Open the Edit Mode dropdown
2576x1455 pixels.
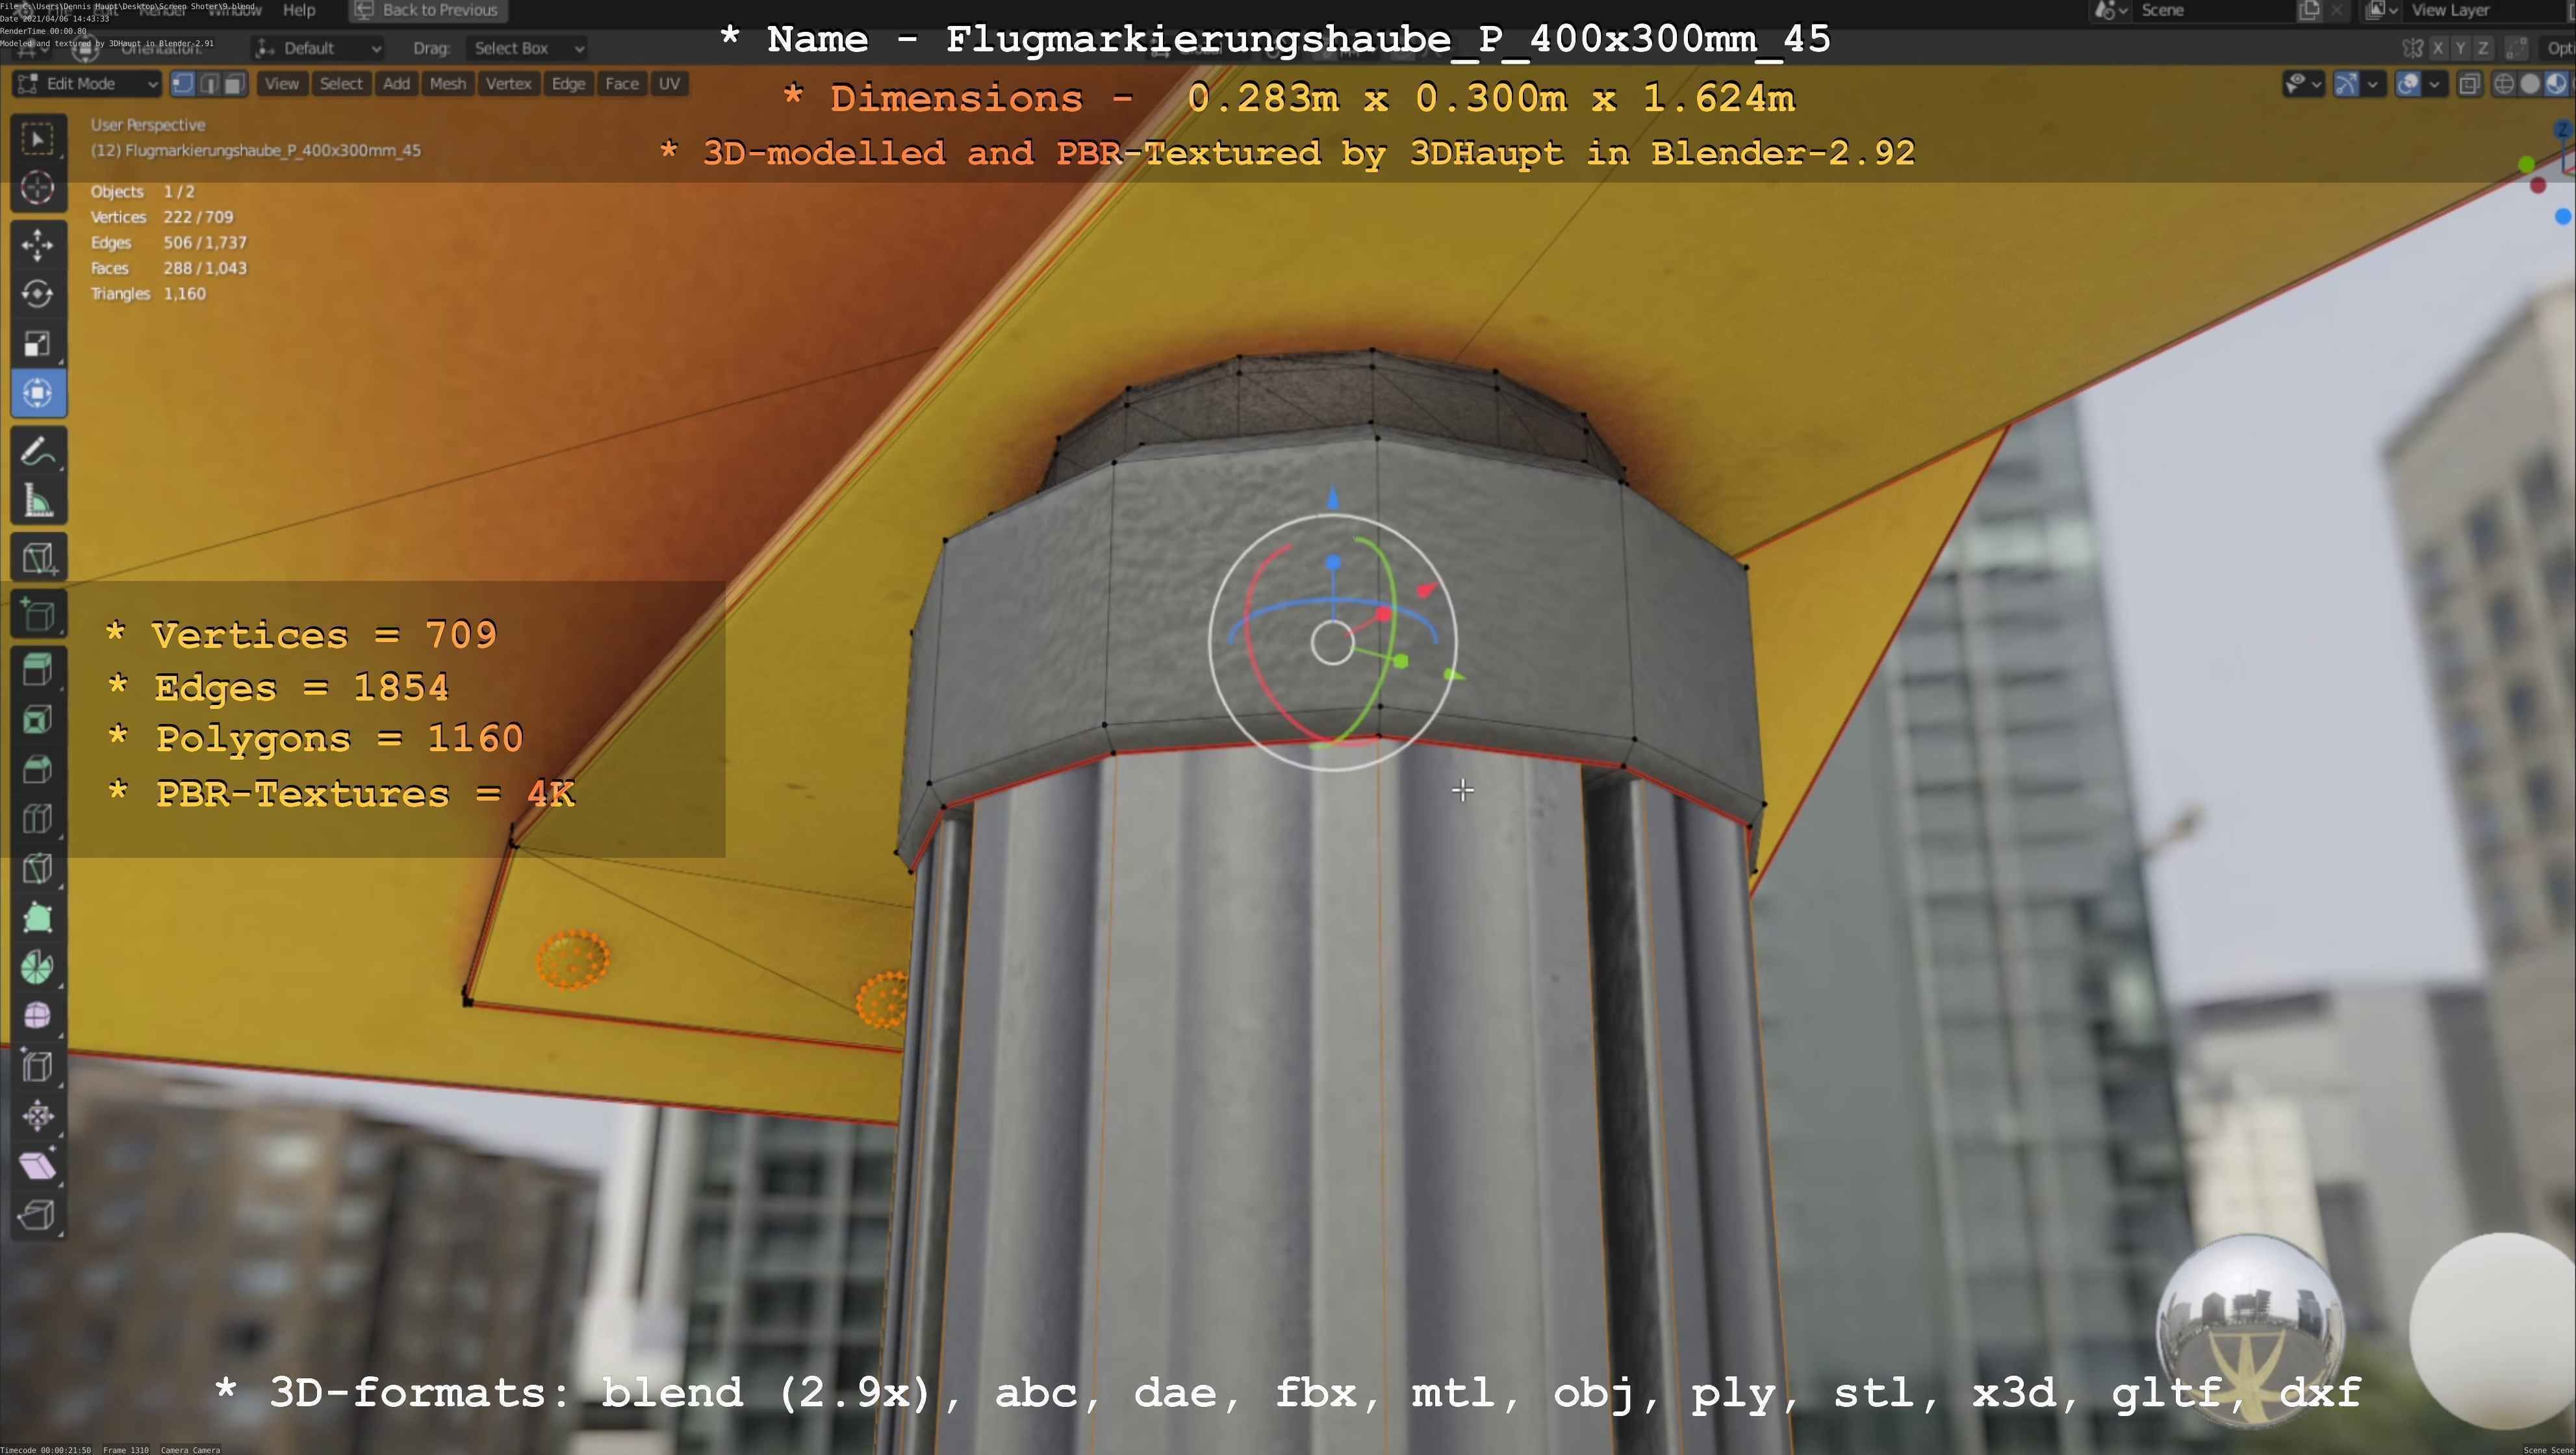coord(88,84)
